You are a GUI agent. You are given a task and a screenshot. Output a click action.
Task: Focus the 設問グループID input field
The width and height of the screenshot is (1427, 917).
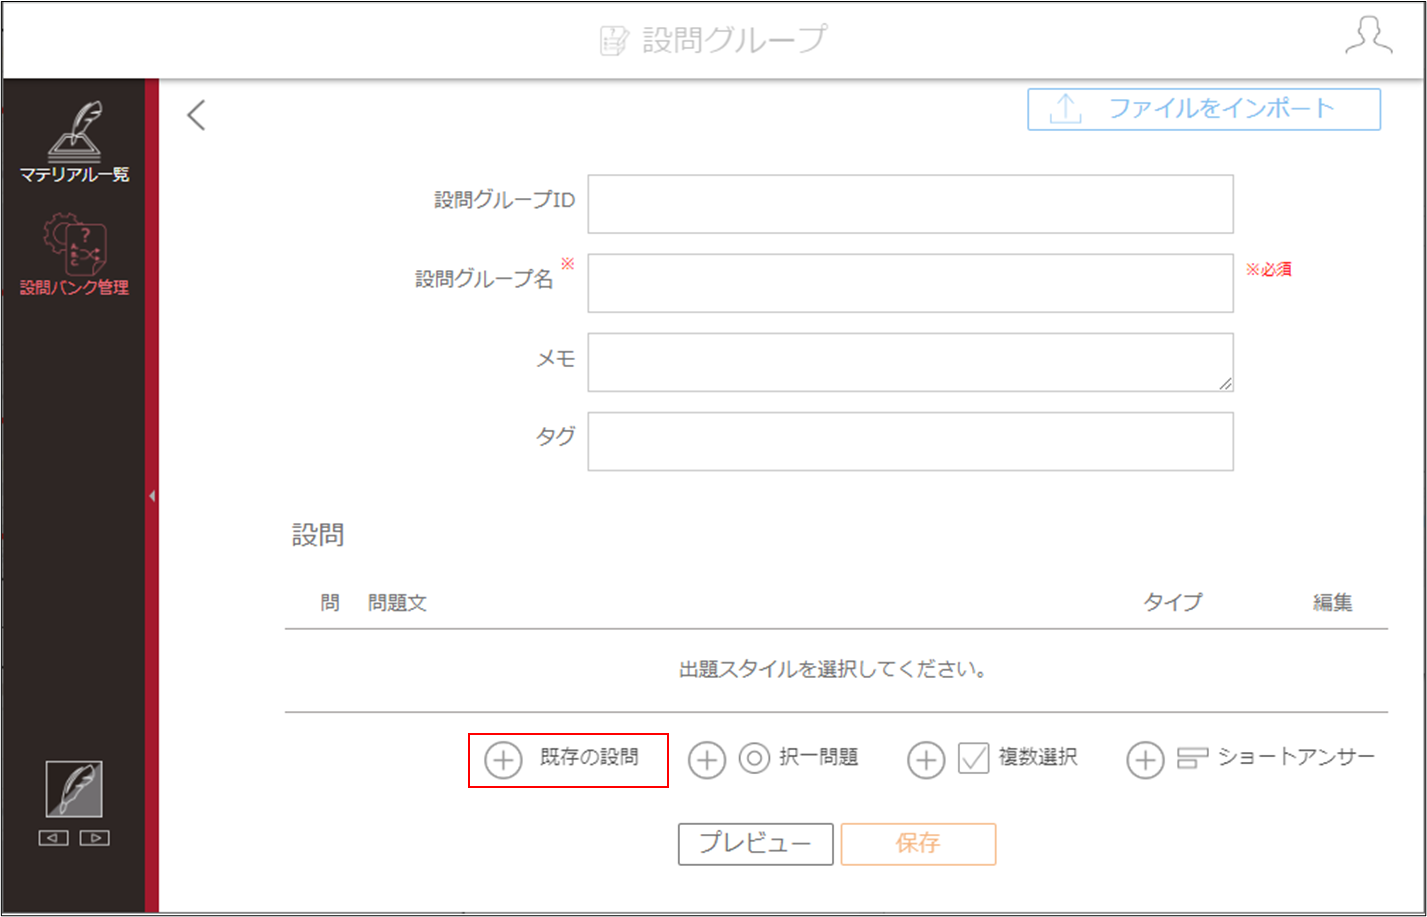pyautogui.click(x=910, y=204)
